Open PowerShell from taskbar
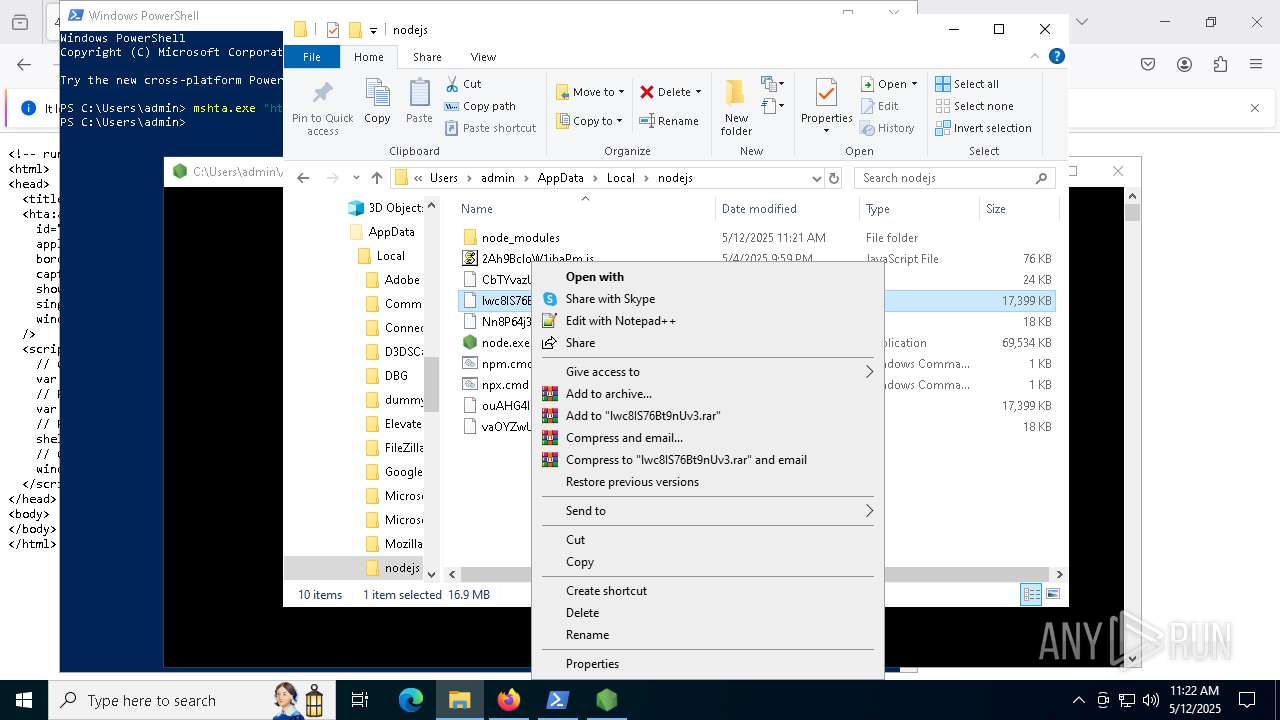Viewport: 1280px width, 720px height. (x=558, y=700)
